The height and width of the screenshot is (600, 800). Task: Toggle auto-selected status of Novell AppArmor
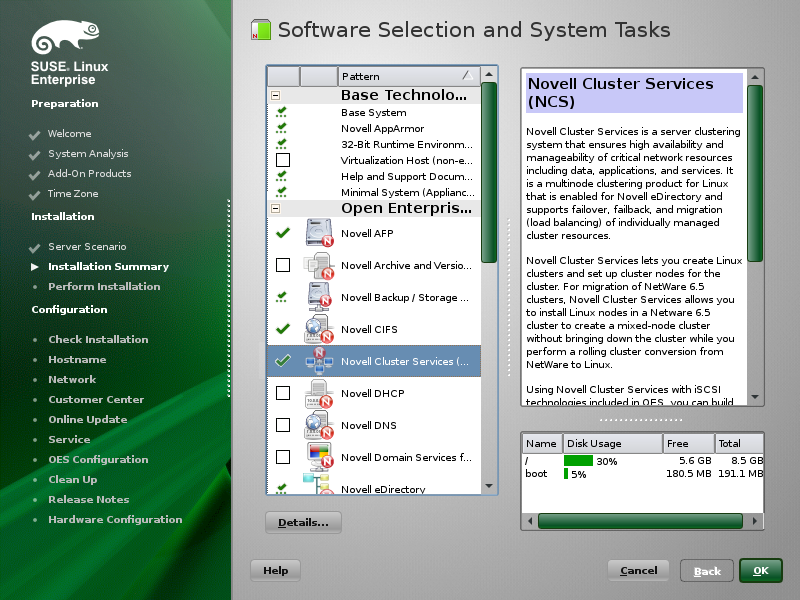[x=282, y=128]
